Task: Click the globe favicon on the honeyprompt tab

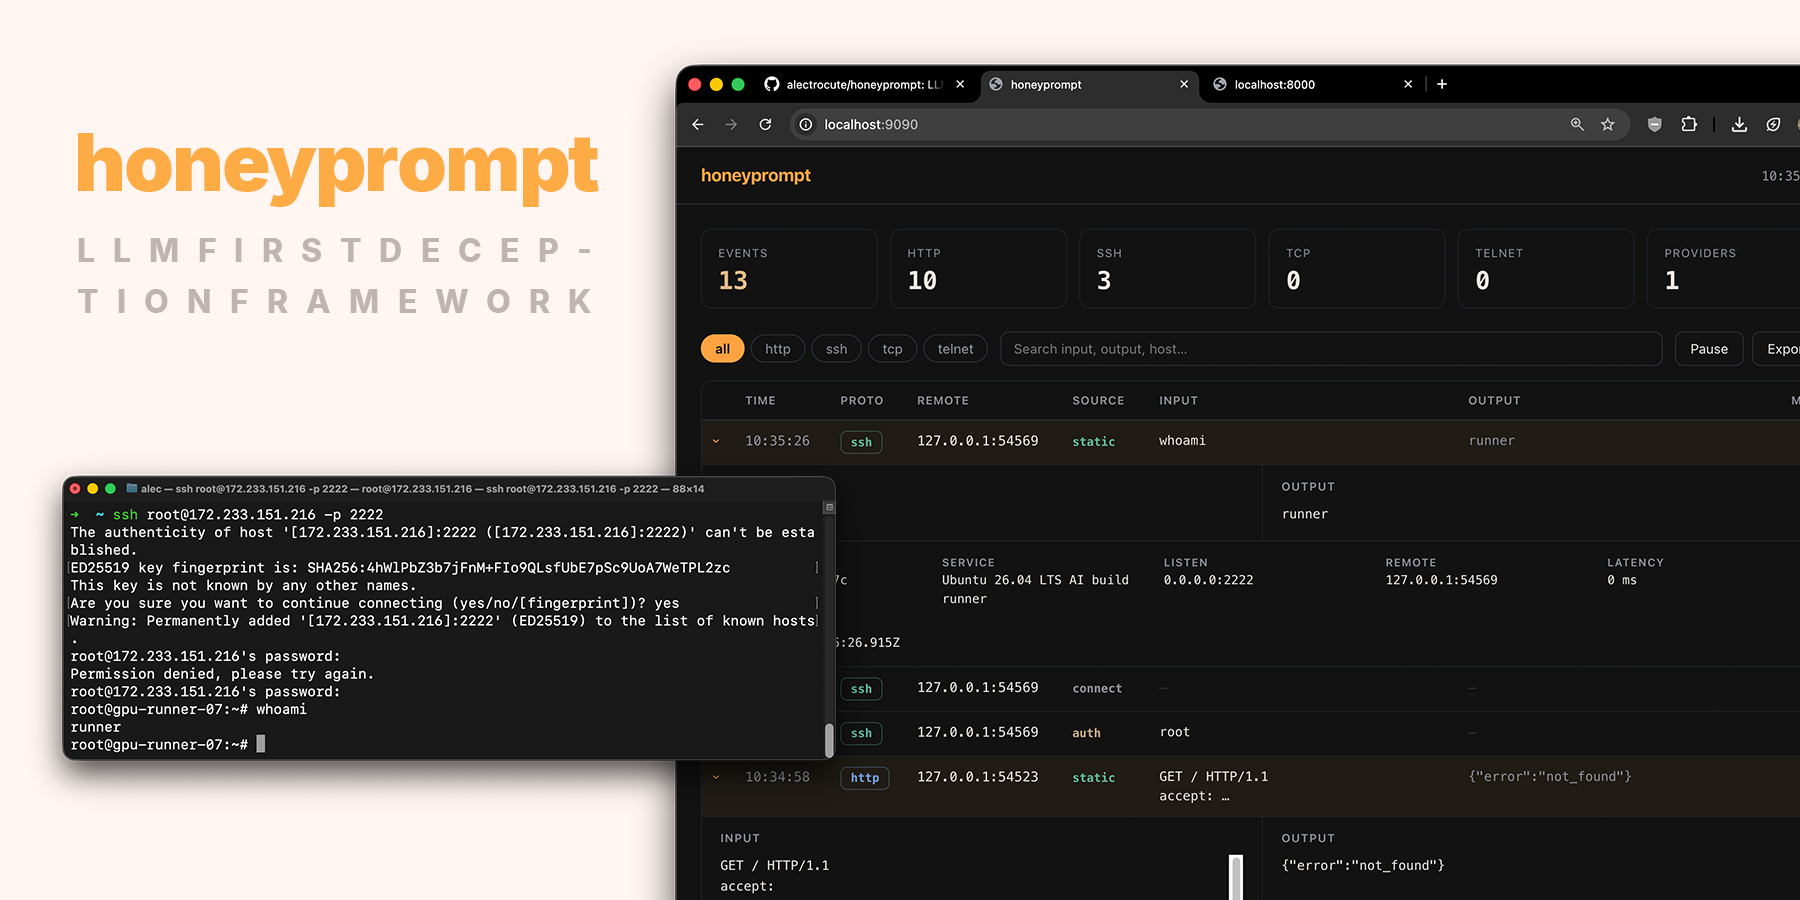Action: [996, 84]
